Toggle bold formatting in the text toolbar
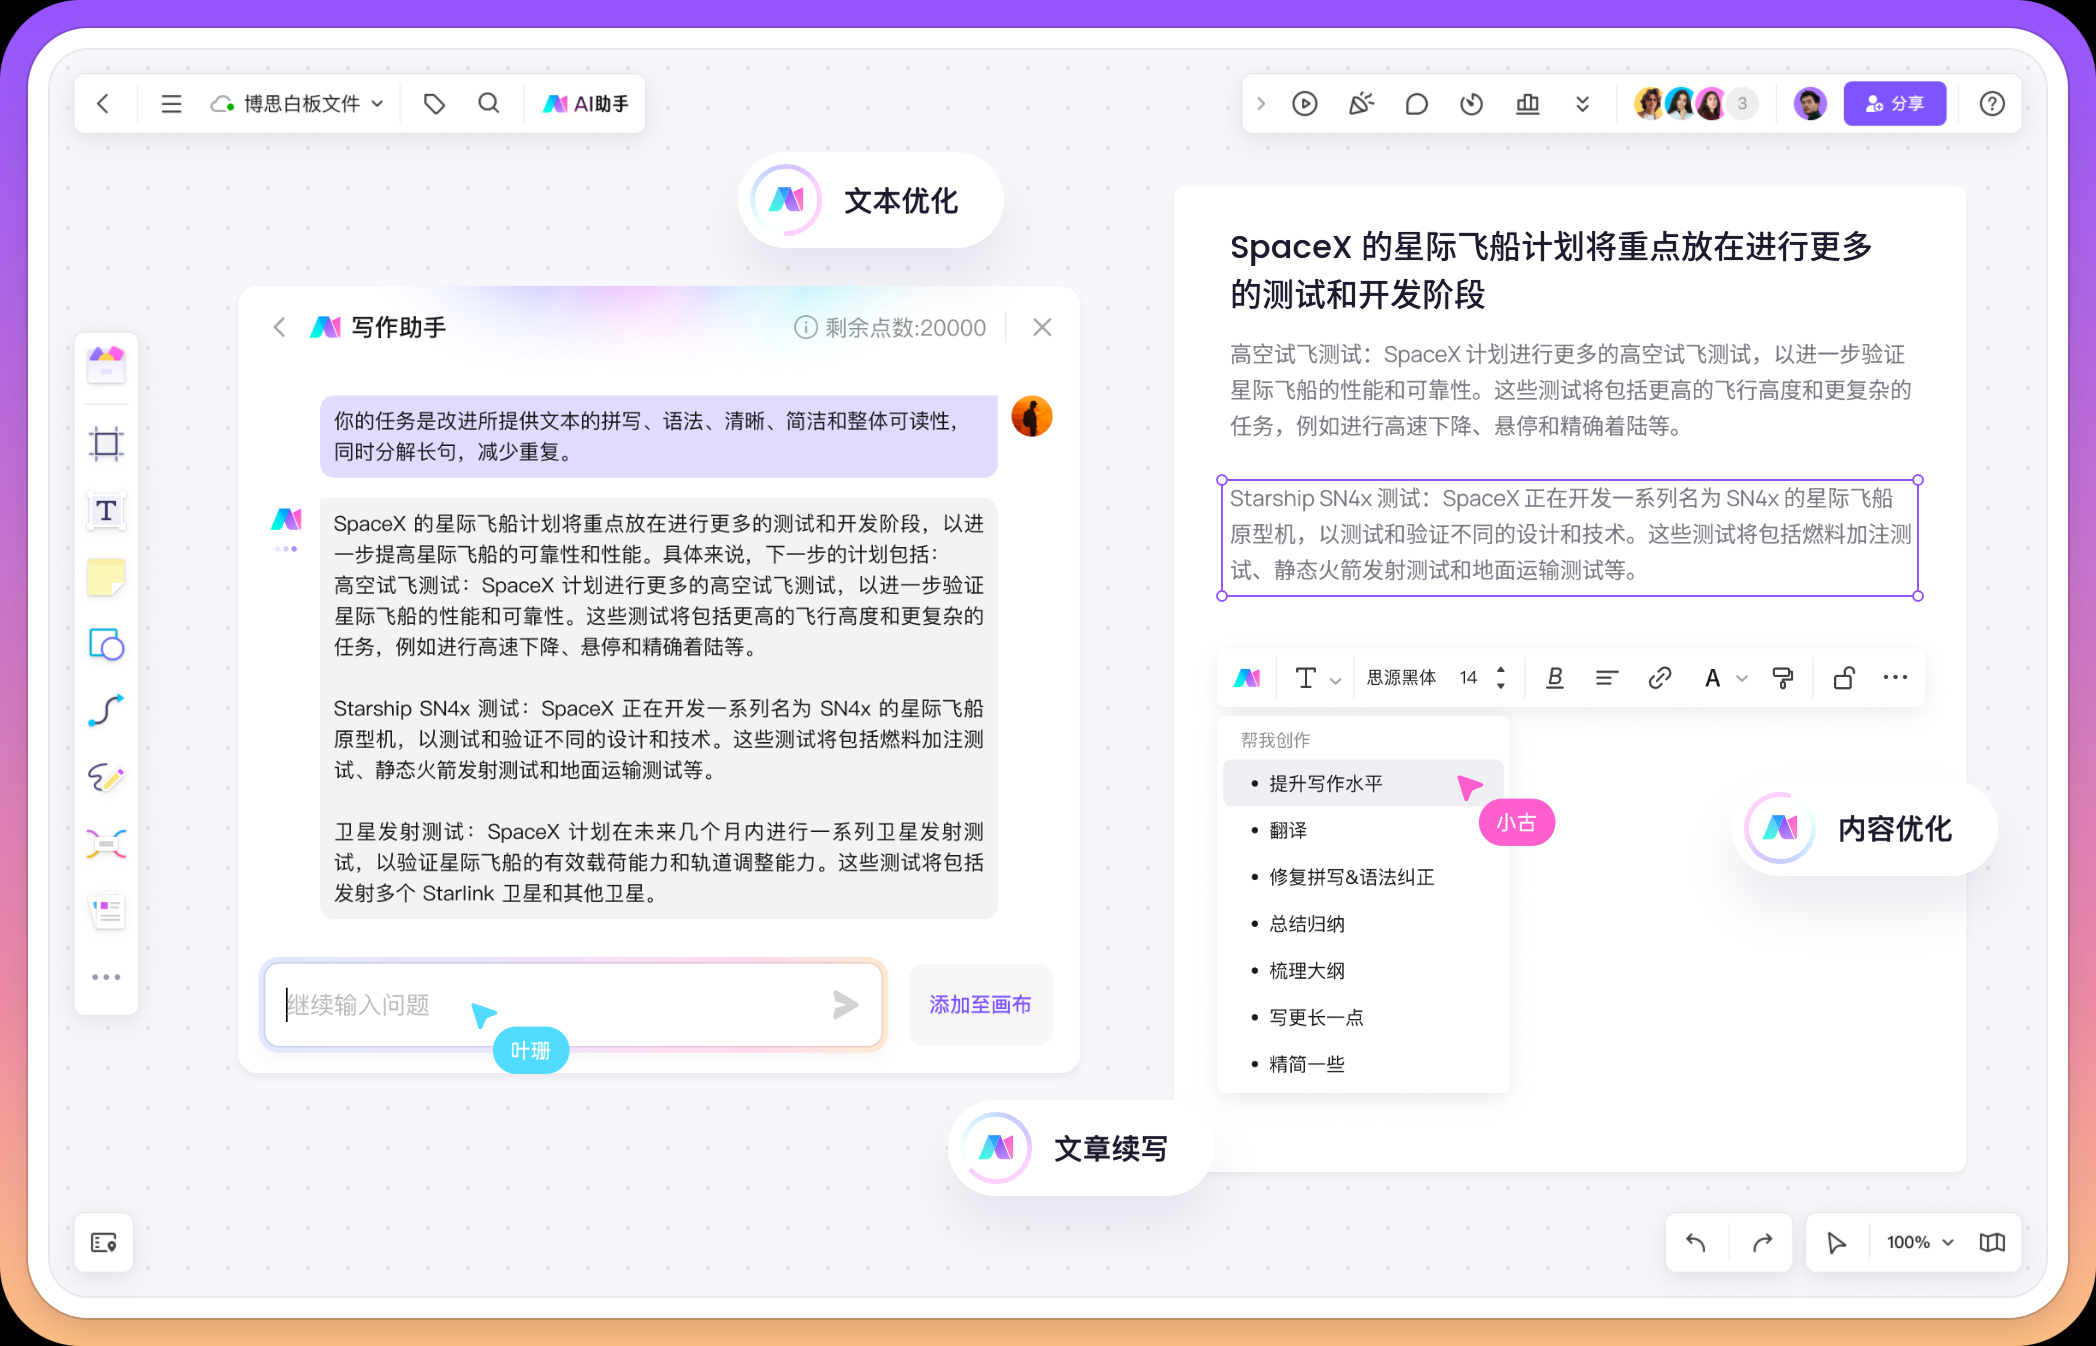Image resolution: width=2096 pixels, height=1346 pixels. point(1554,677)
